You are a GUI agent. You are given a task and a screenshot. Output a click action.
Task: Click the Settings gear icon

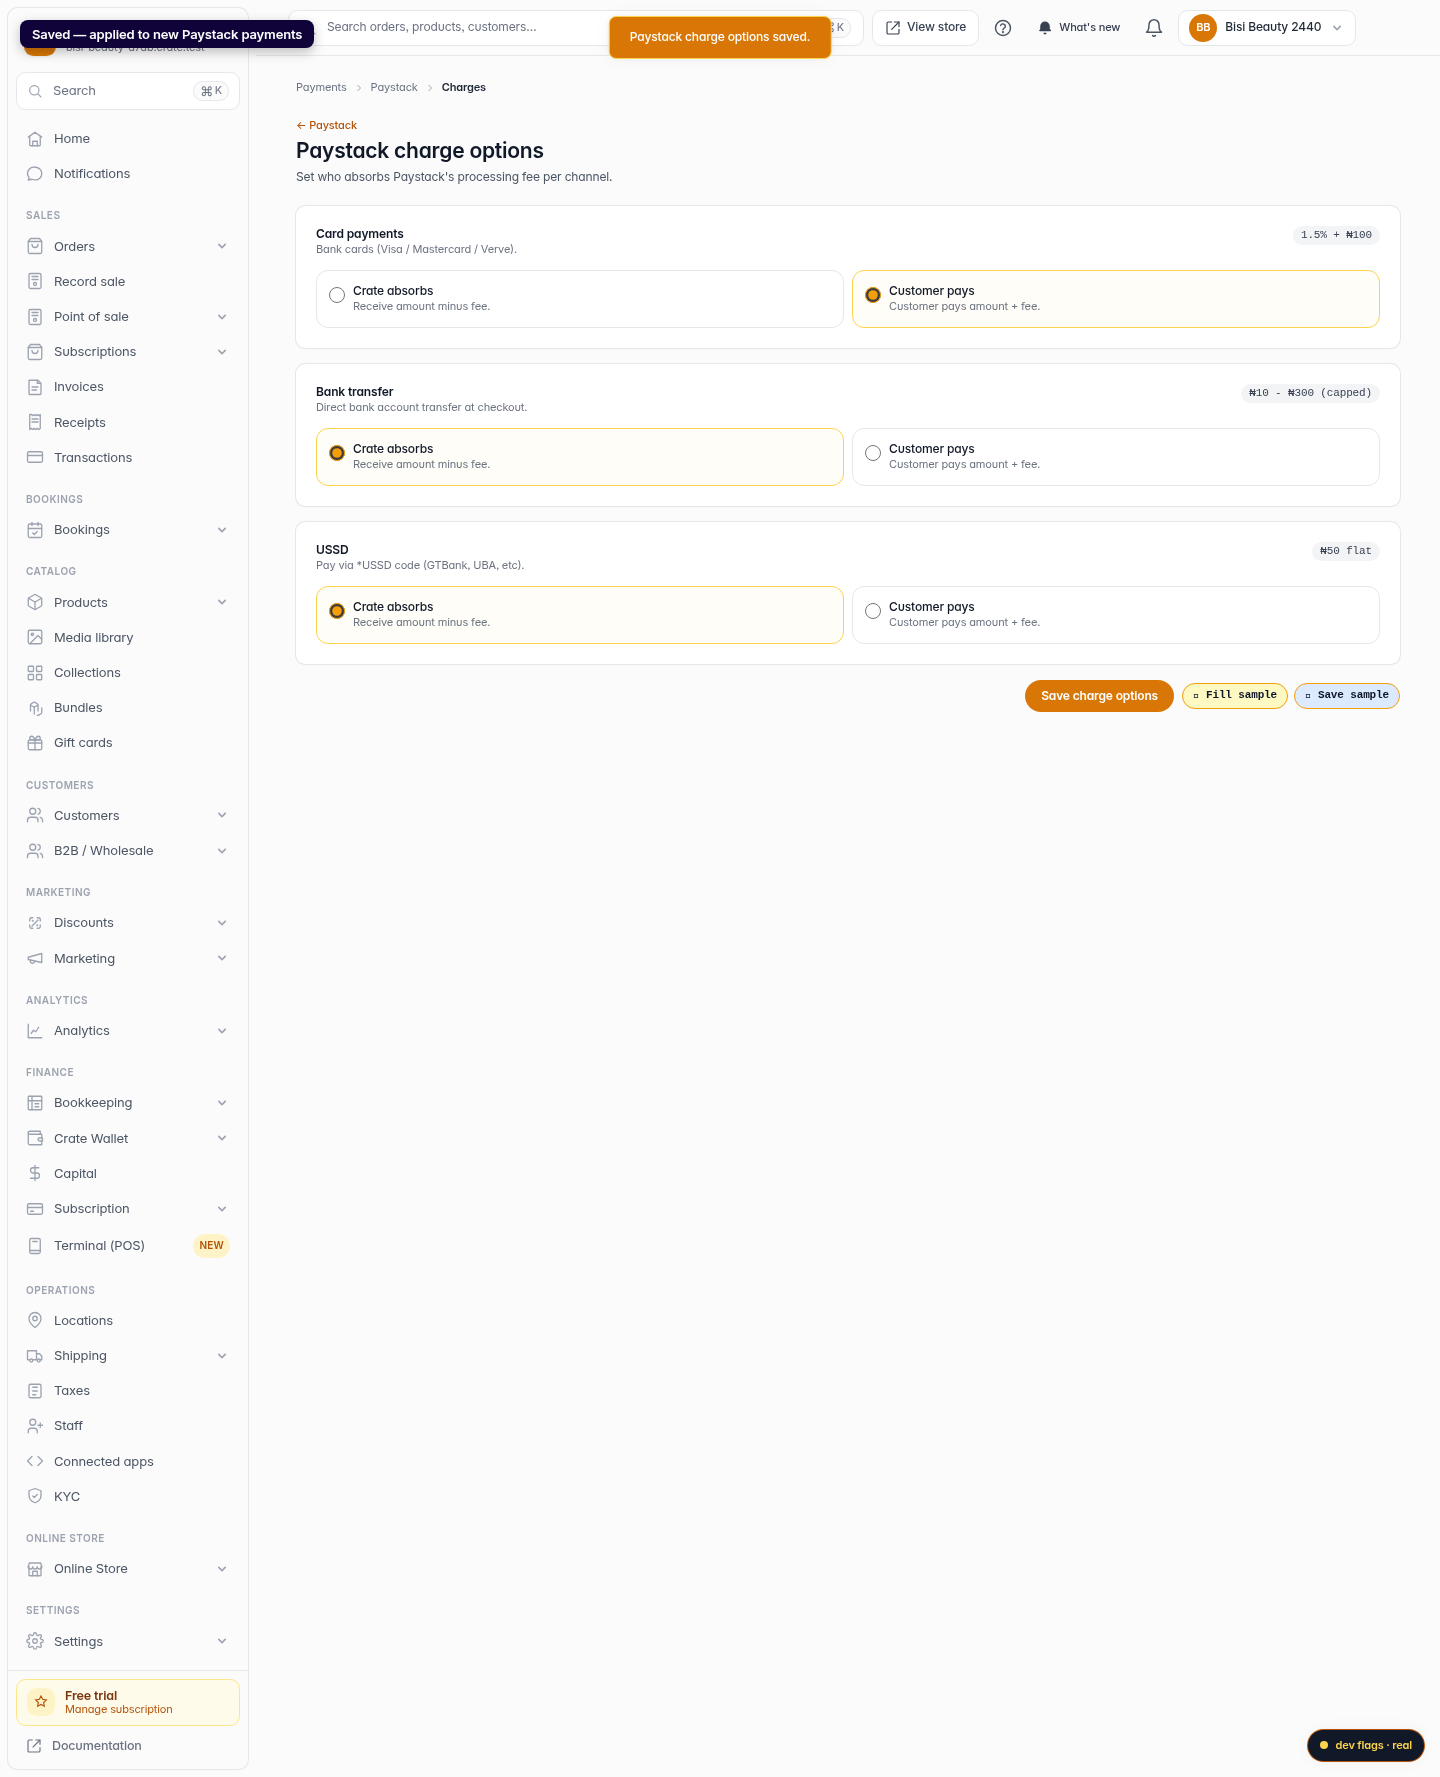pyautogui.click(x=35, y=1642)
